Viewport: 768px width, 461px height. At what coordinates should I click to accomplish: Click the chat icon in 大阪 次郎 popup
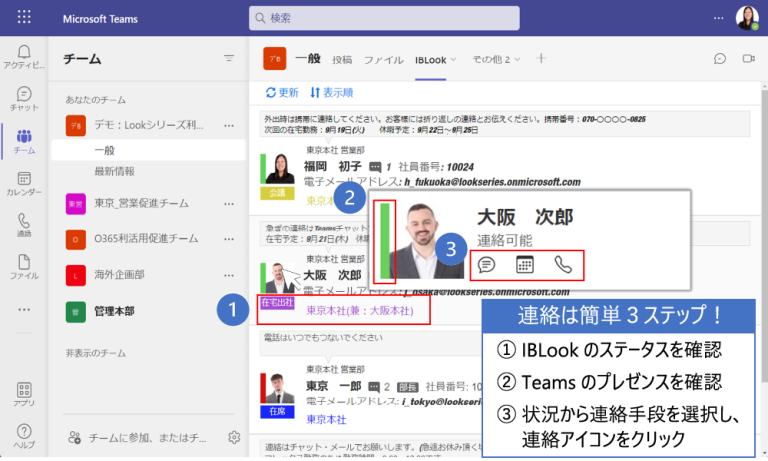pyautogui.click(x=487, y=265)
